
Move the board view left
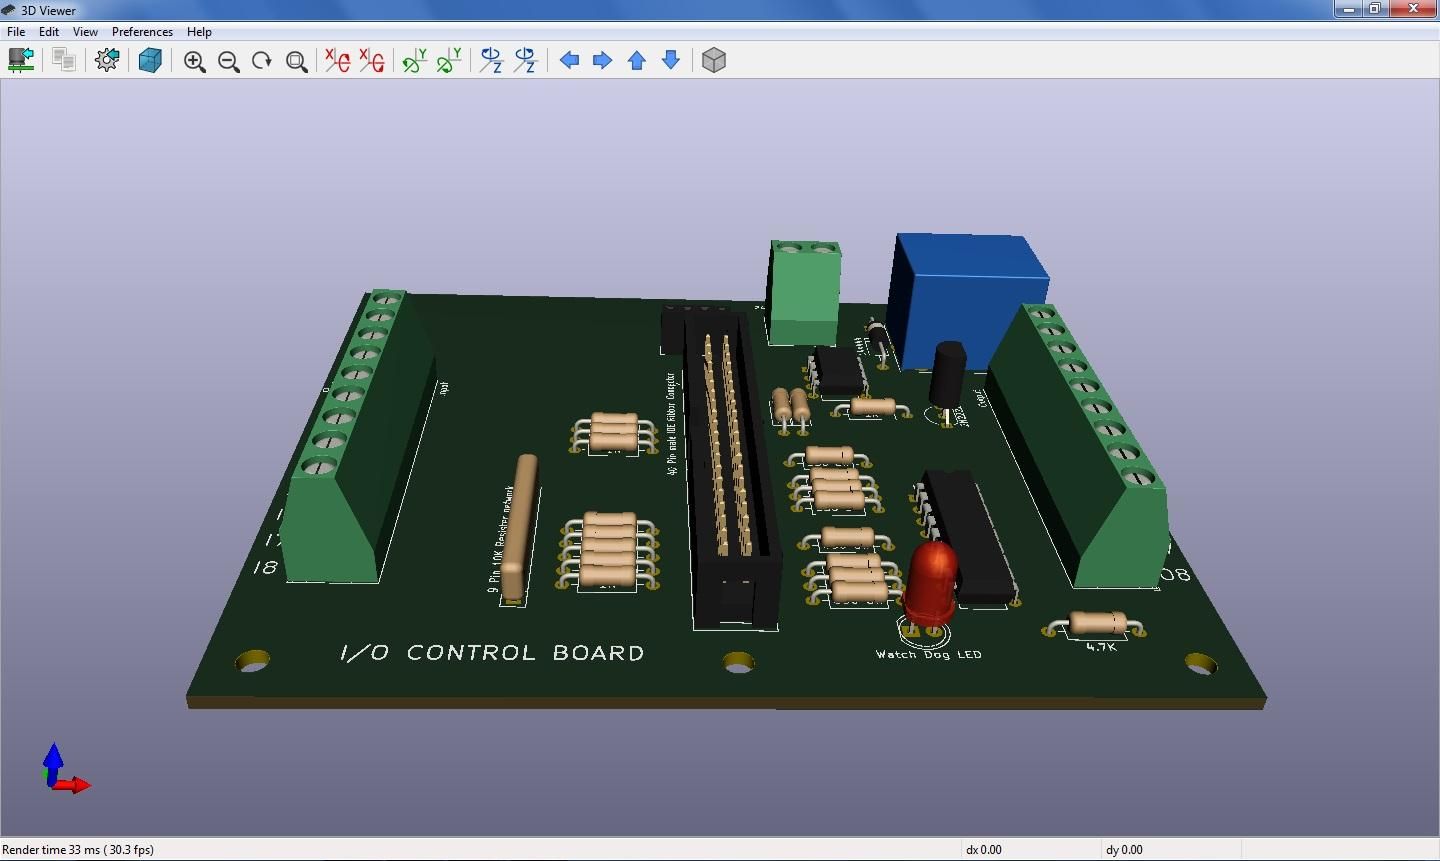(x=570, y=60)
